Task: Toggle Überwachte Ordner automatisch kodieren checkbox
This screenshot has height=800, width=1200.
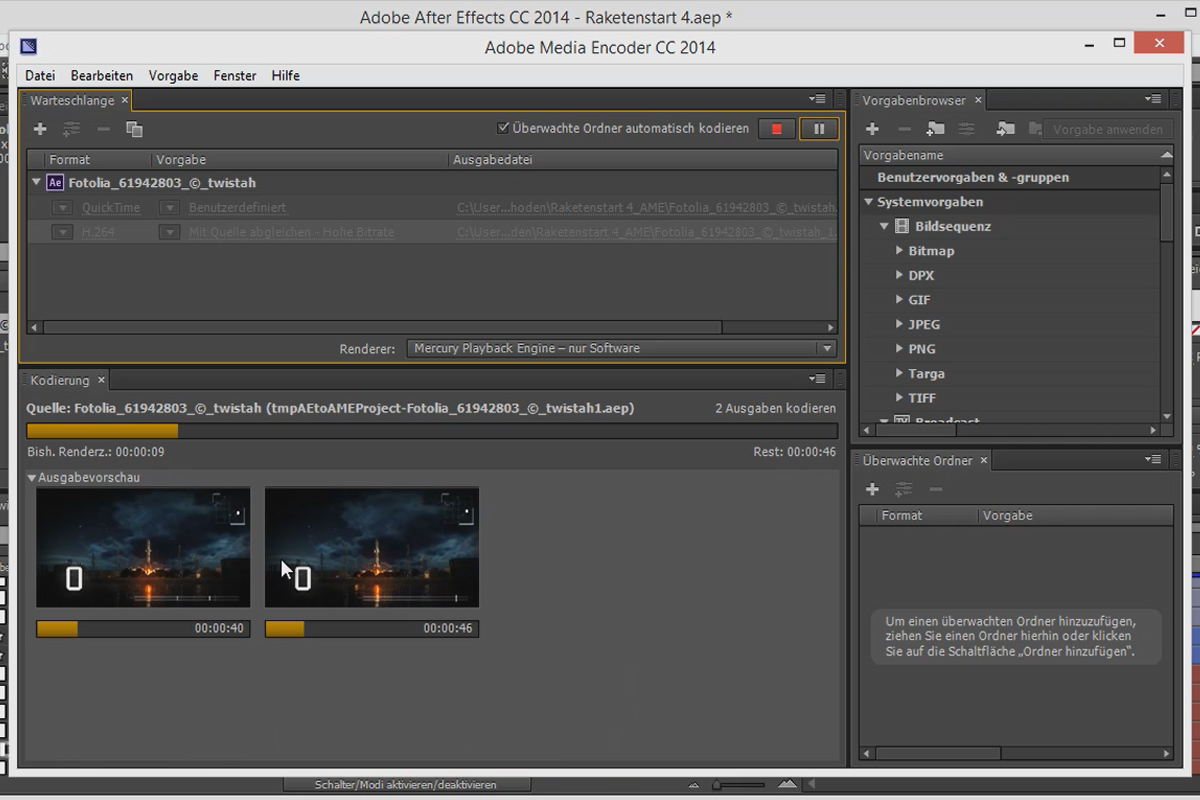Action: 504,128
